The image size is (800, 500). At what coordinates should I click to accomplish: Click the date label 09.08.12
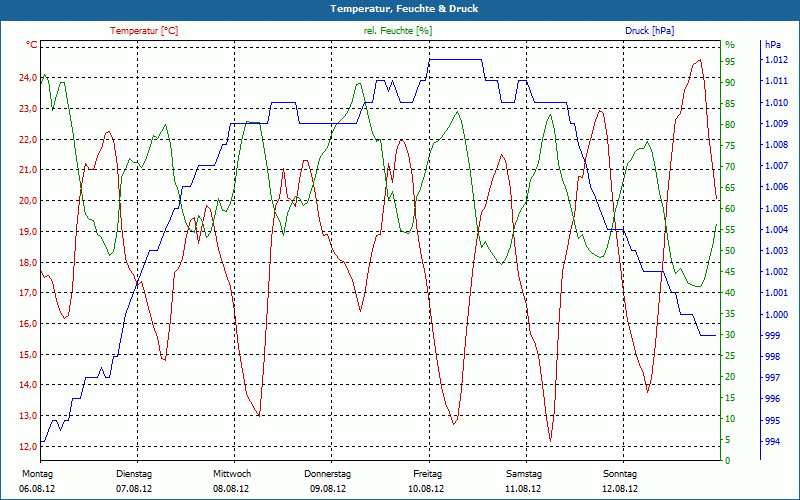328,489
